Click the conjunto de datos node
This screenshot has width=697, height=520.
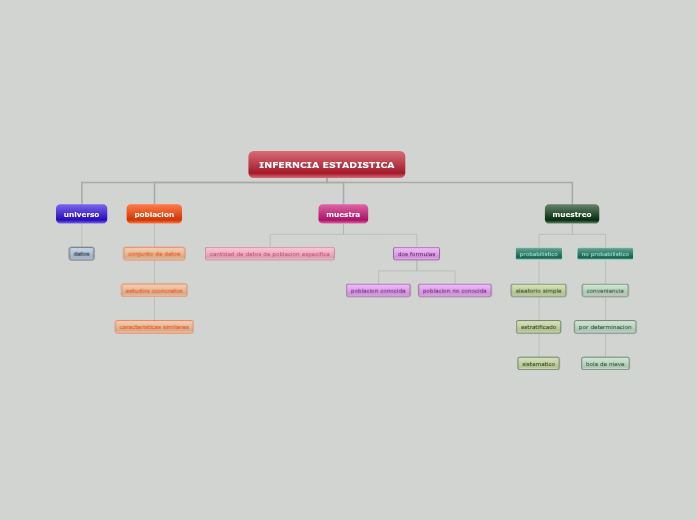[x=154, y=254]
